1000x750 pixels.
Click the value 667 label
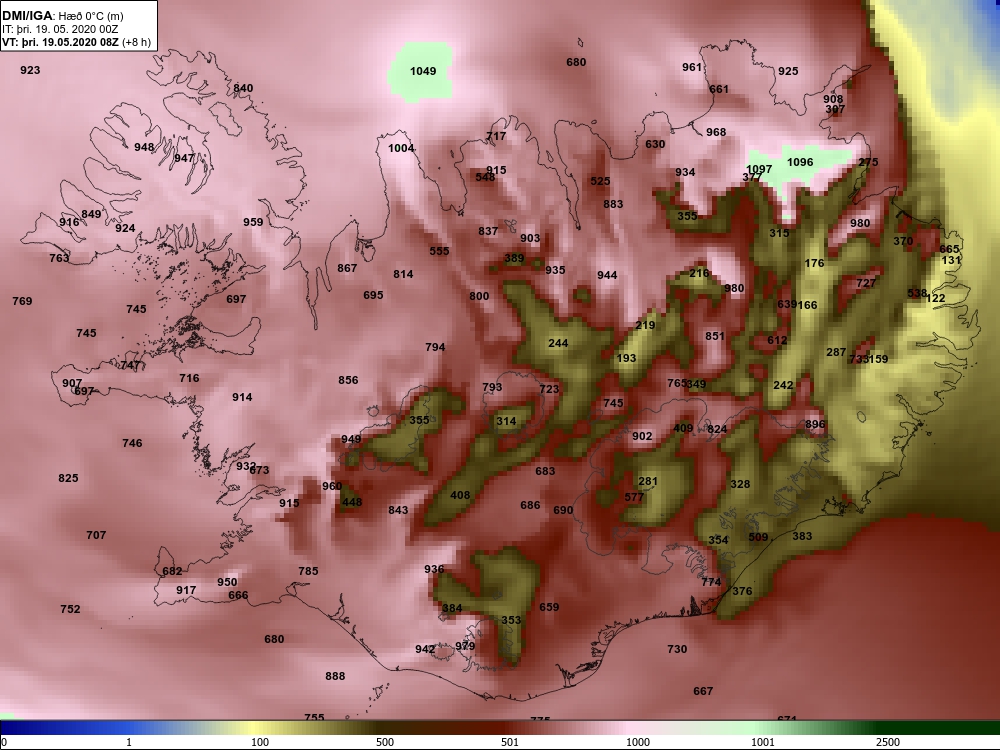(x=703, y=691)
